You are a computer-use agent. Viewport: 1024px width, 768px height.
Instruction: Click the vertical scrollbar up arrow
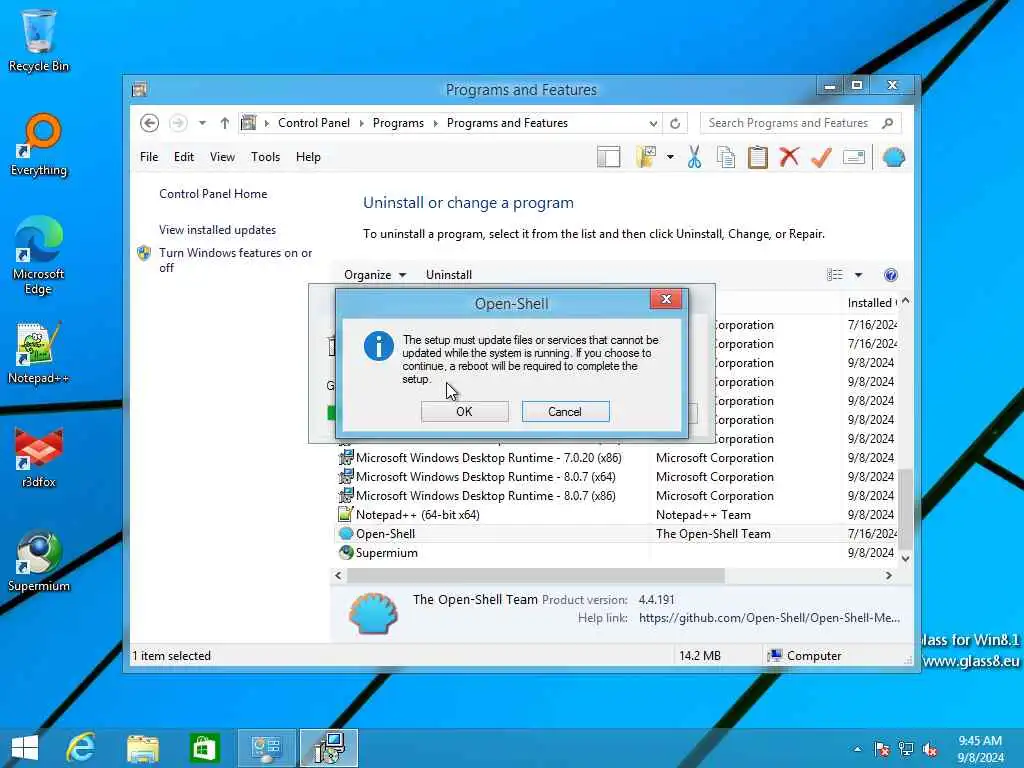pos(905,301)
